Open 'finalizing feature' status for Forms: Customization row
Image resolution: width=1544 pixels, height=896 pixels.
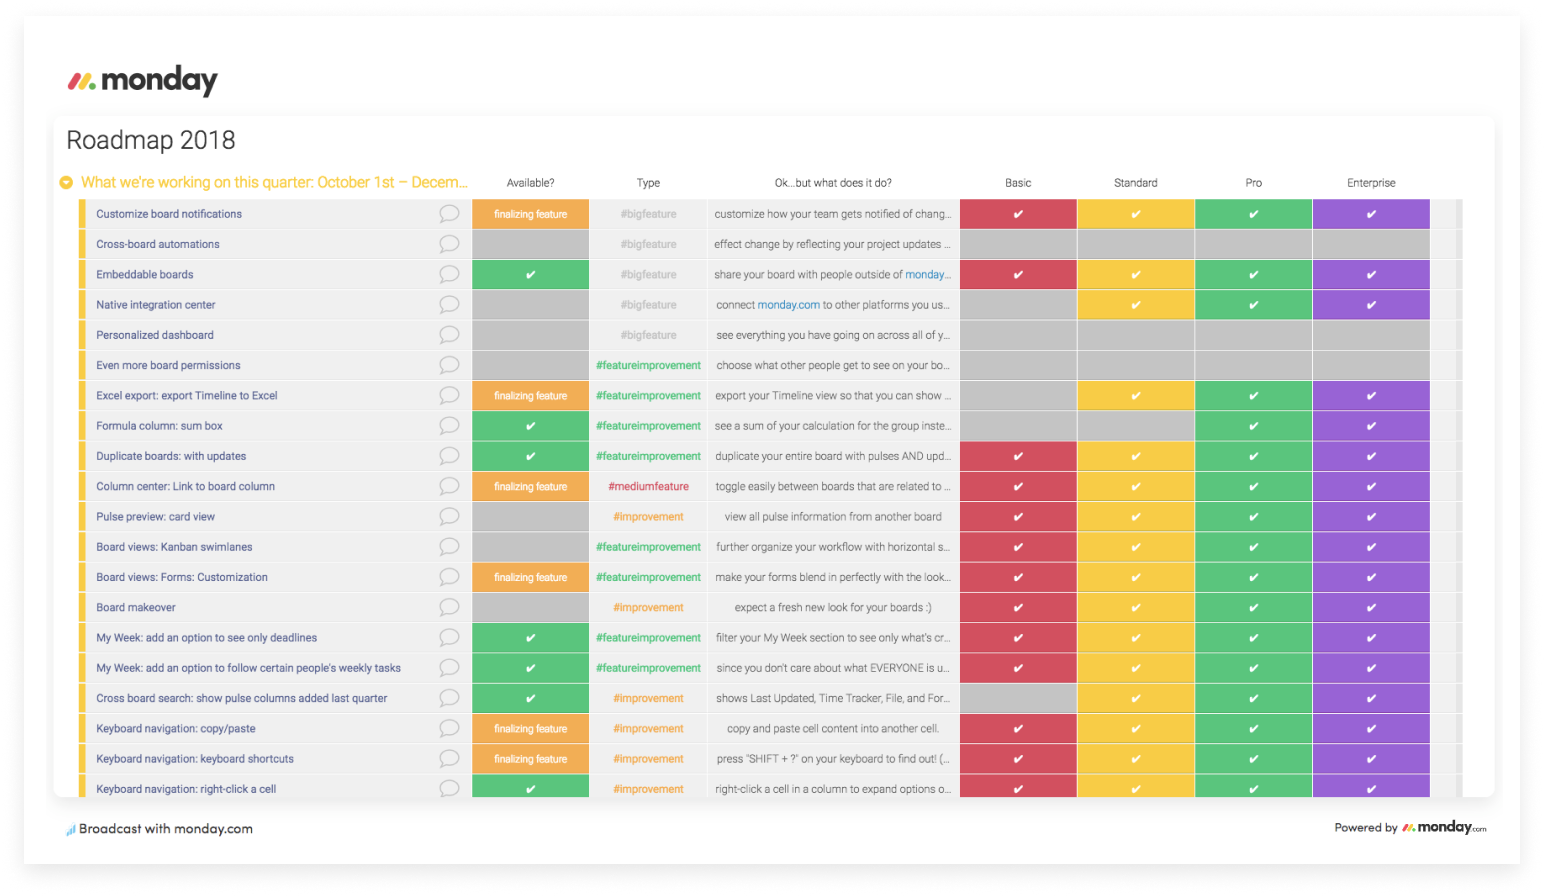point(530,577)
